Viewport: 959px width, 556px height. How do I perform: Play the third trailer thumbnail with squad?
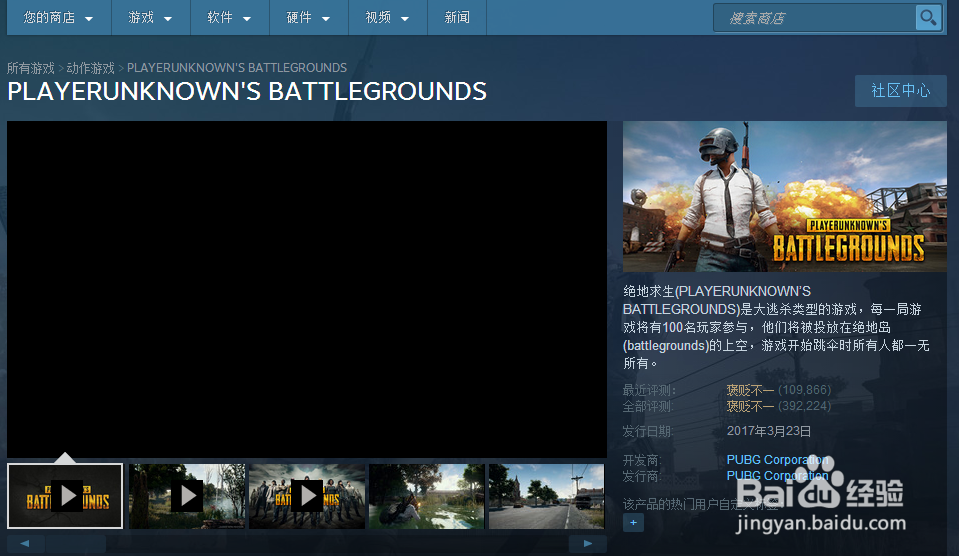click(x=307, y=496)
